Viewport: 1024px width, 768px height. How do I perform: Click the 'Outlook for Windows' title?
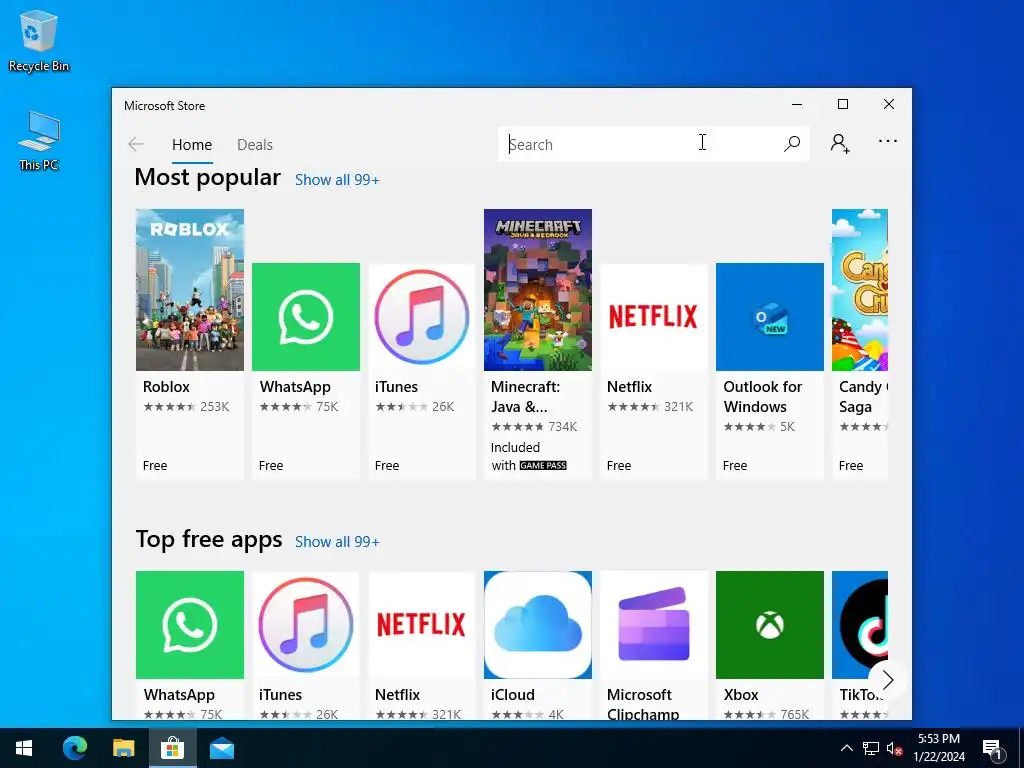pyautogui.click(x=763, y=396)
